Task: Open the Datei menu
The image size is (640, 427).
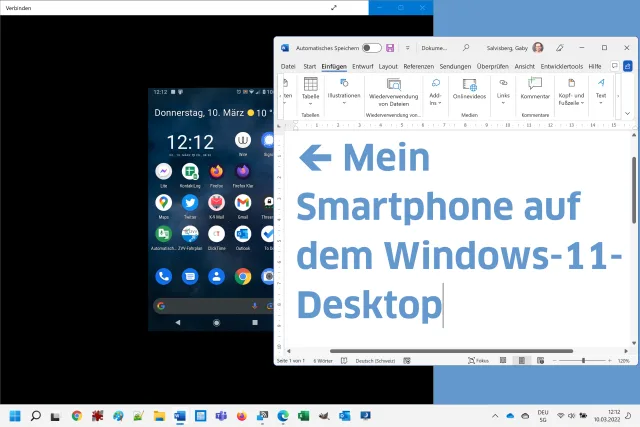Action: pos(288,66)
